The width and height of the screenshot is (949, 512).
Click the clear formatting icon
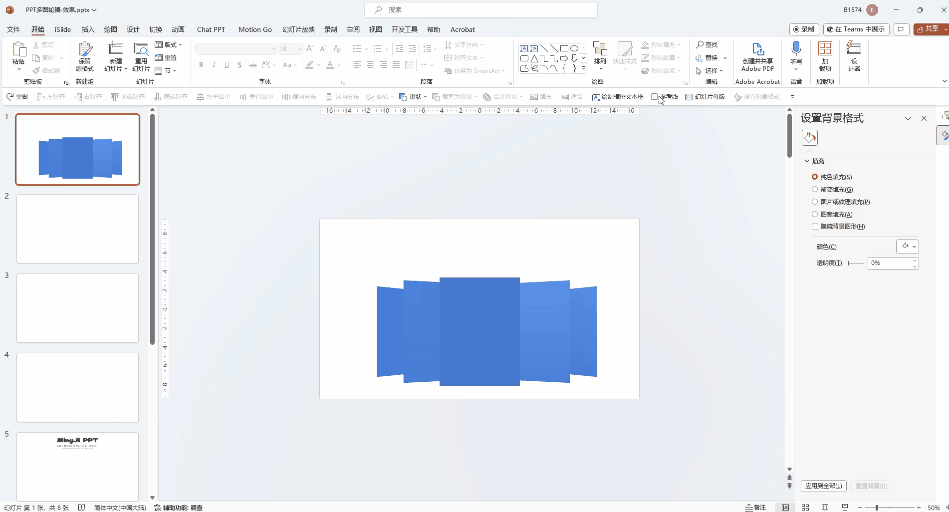(337, 48)
